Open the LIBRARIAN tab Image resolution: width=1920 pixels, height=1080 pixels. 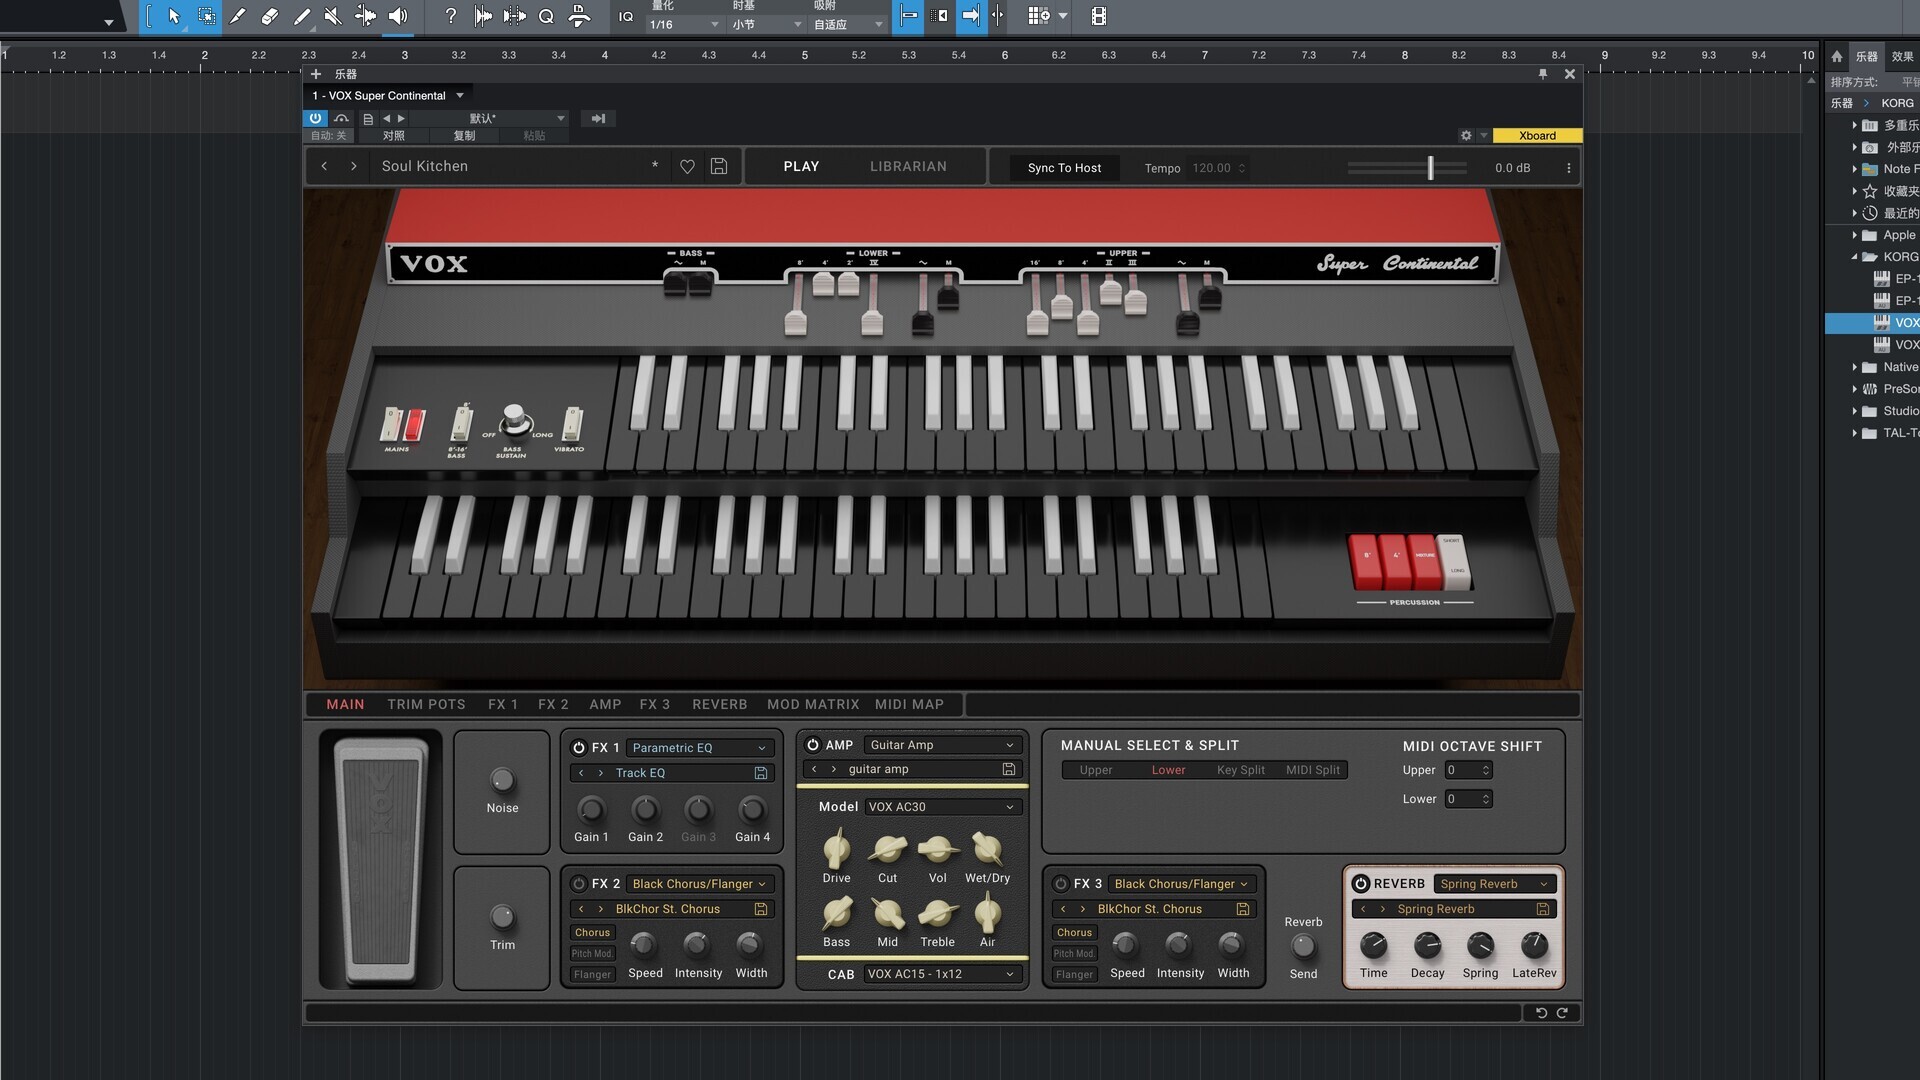[x=908, y=166]
